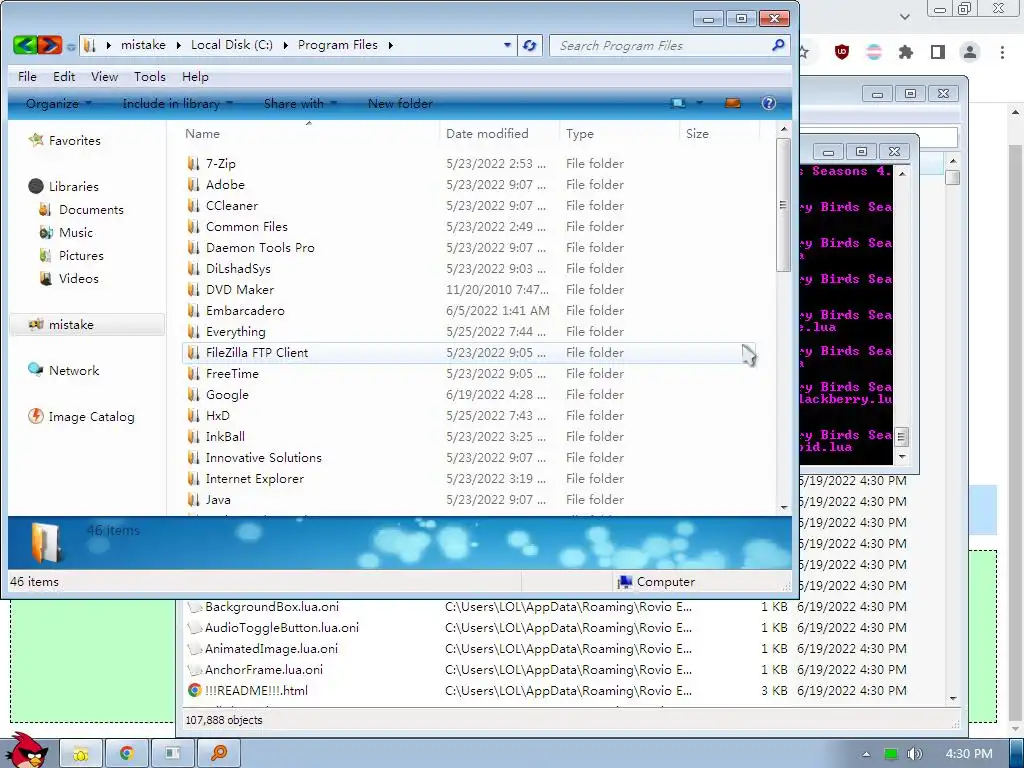This screenshot has height=768, width=1024.
Task: Go back with the green Back arrow
Action: [x=25, y=44]
